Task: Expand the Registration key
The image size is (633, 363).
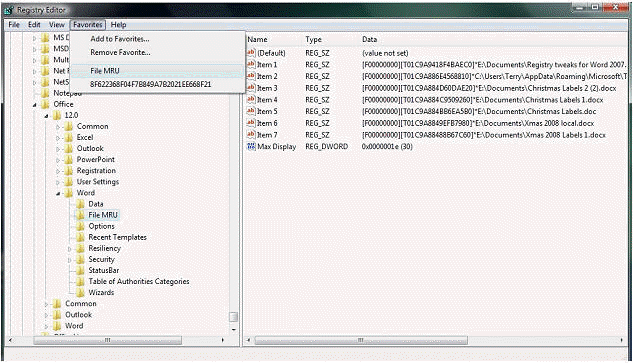Action: pos(58,171)
